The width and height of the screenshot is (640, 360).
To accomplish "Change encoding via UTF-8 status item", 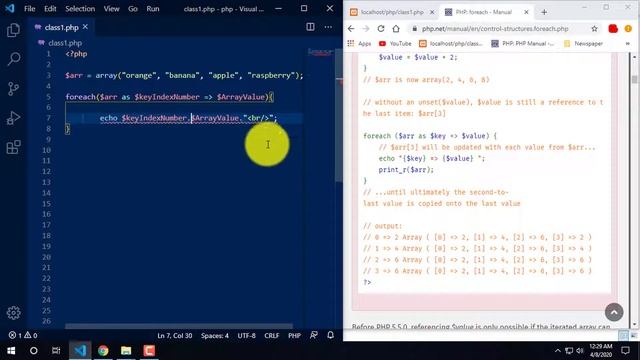I will (247, 336).
